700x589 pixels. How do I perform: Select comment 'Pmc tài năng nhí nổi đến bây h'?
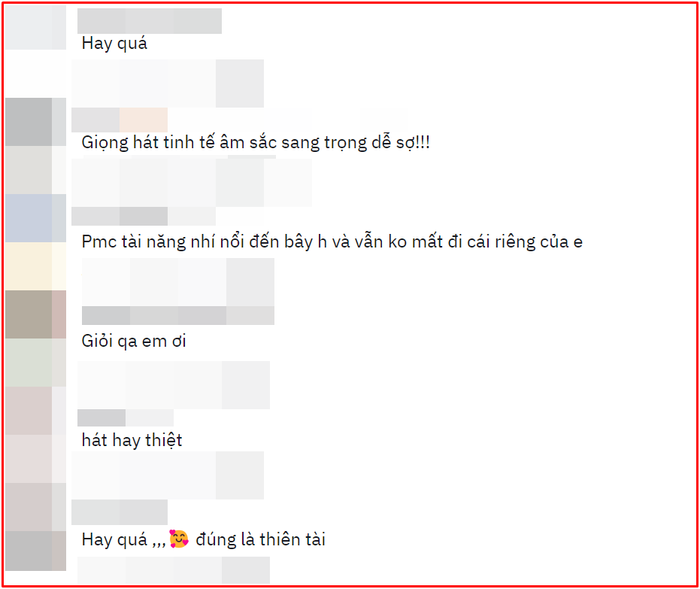(332, 242)
